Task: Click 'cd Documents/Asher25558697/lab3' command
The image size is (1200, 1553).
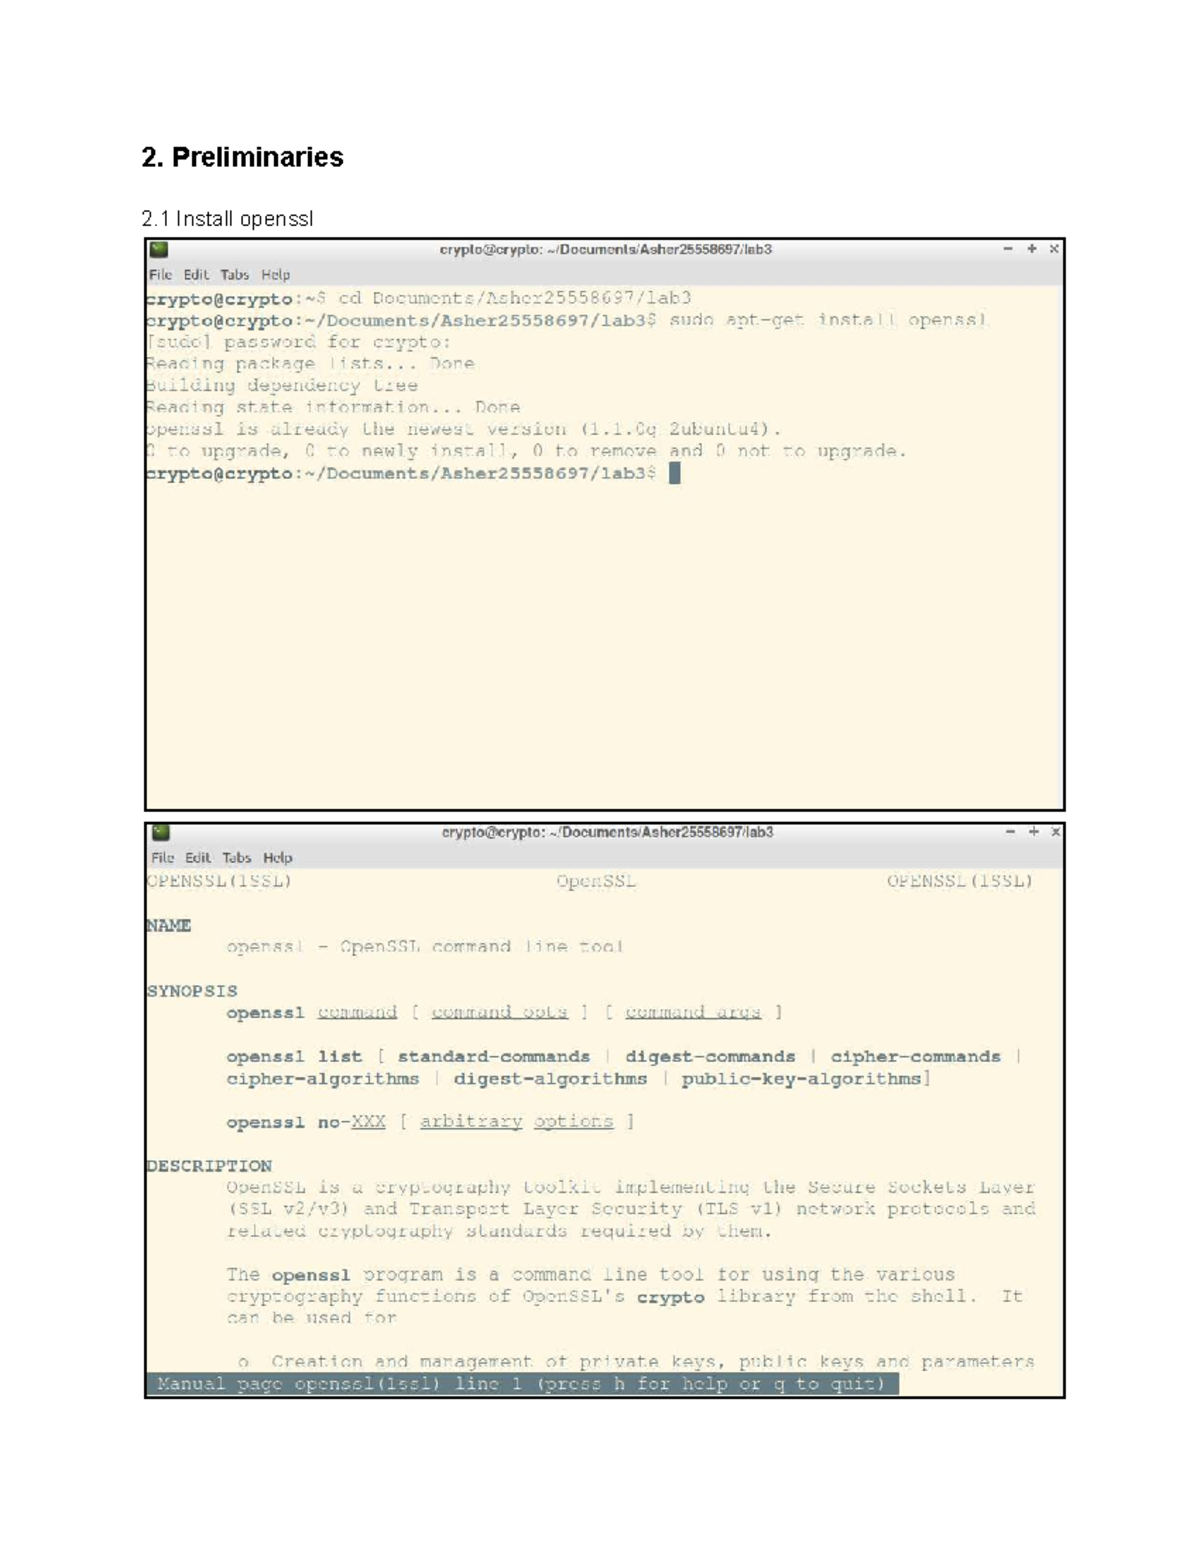Action: click(515, 298)
